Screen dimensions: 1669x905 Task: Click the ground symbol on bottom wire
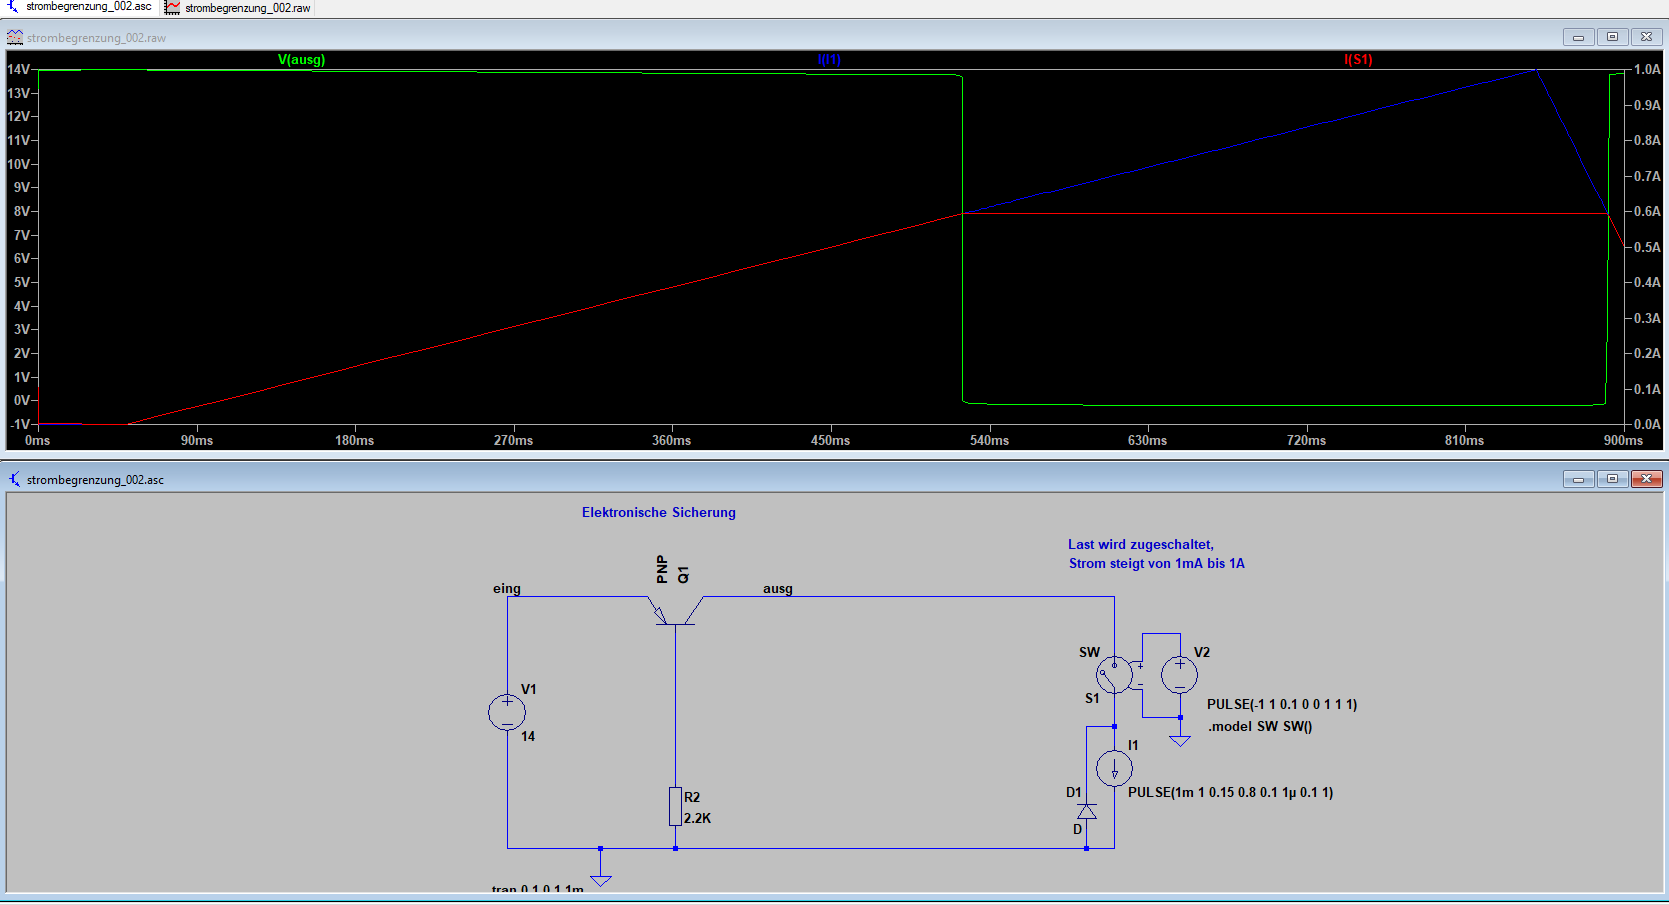pyautogui.click(x=601, y=880)
